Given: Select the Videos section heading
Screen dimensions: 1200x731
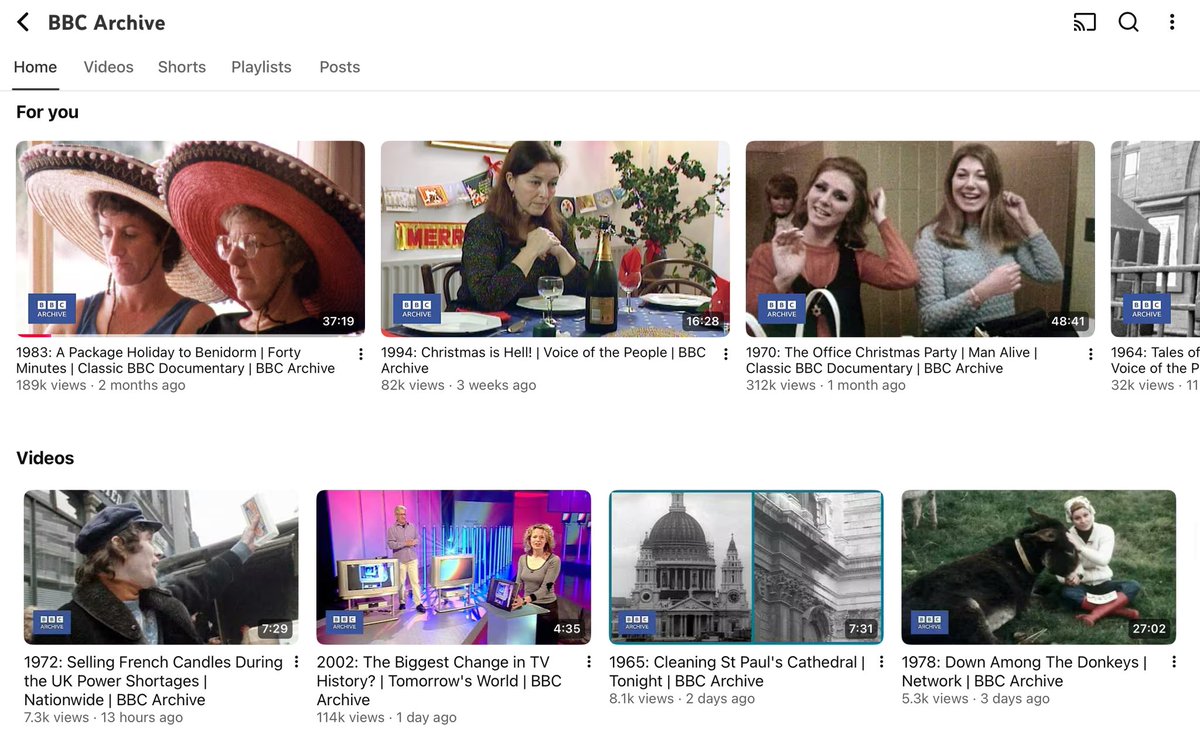Looking at the screenshot, I should pos(45,458).
